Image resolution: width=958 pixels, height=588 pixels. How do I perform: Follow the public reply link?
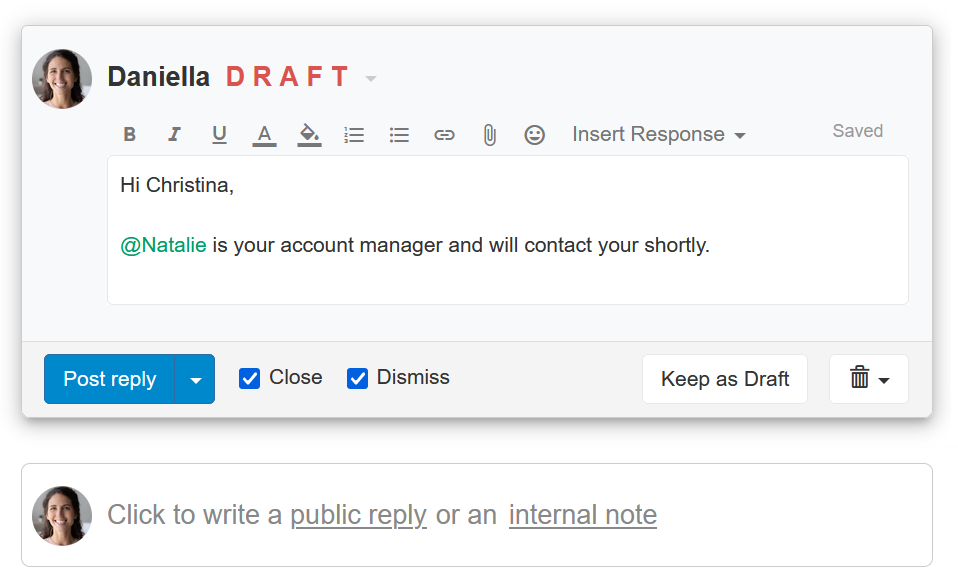click(x=358, y=515)
